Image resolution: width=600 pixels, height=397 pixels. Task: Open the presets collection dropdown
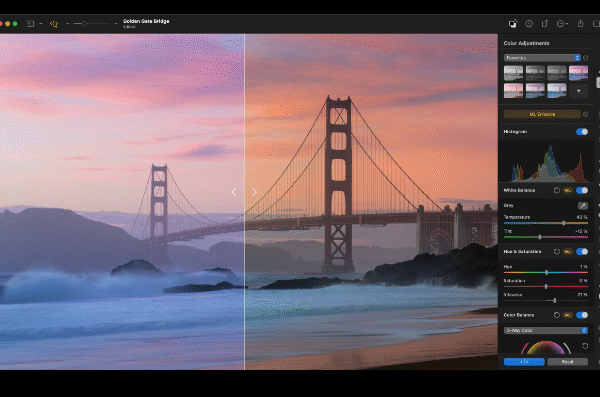point(542,58)
